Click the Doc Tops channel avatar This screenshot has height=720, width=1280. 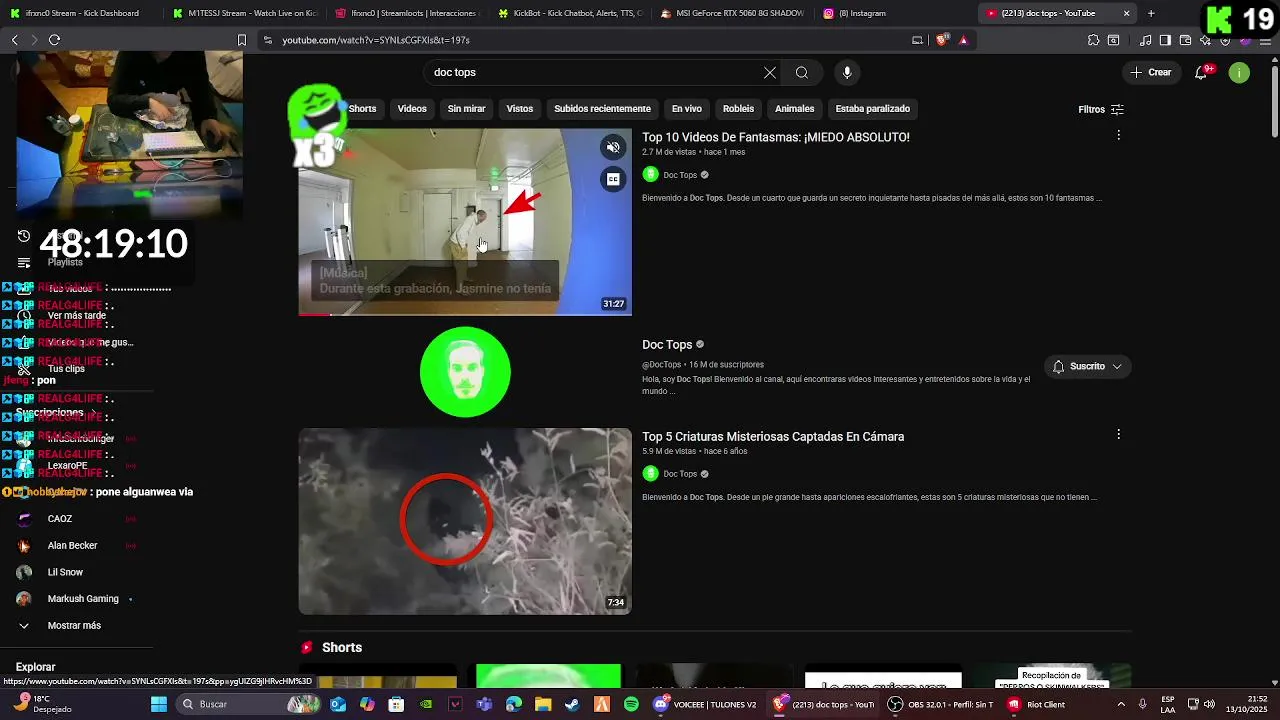click(x=465, y=372)
